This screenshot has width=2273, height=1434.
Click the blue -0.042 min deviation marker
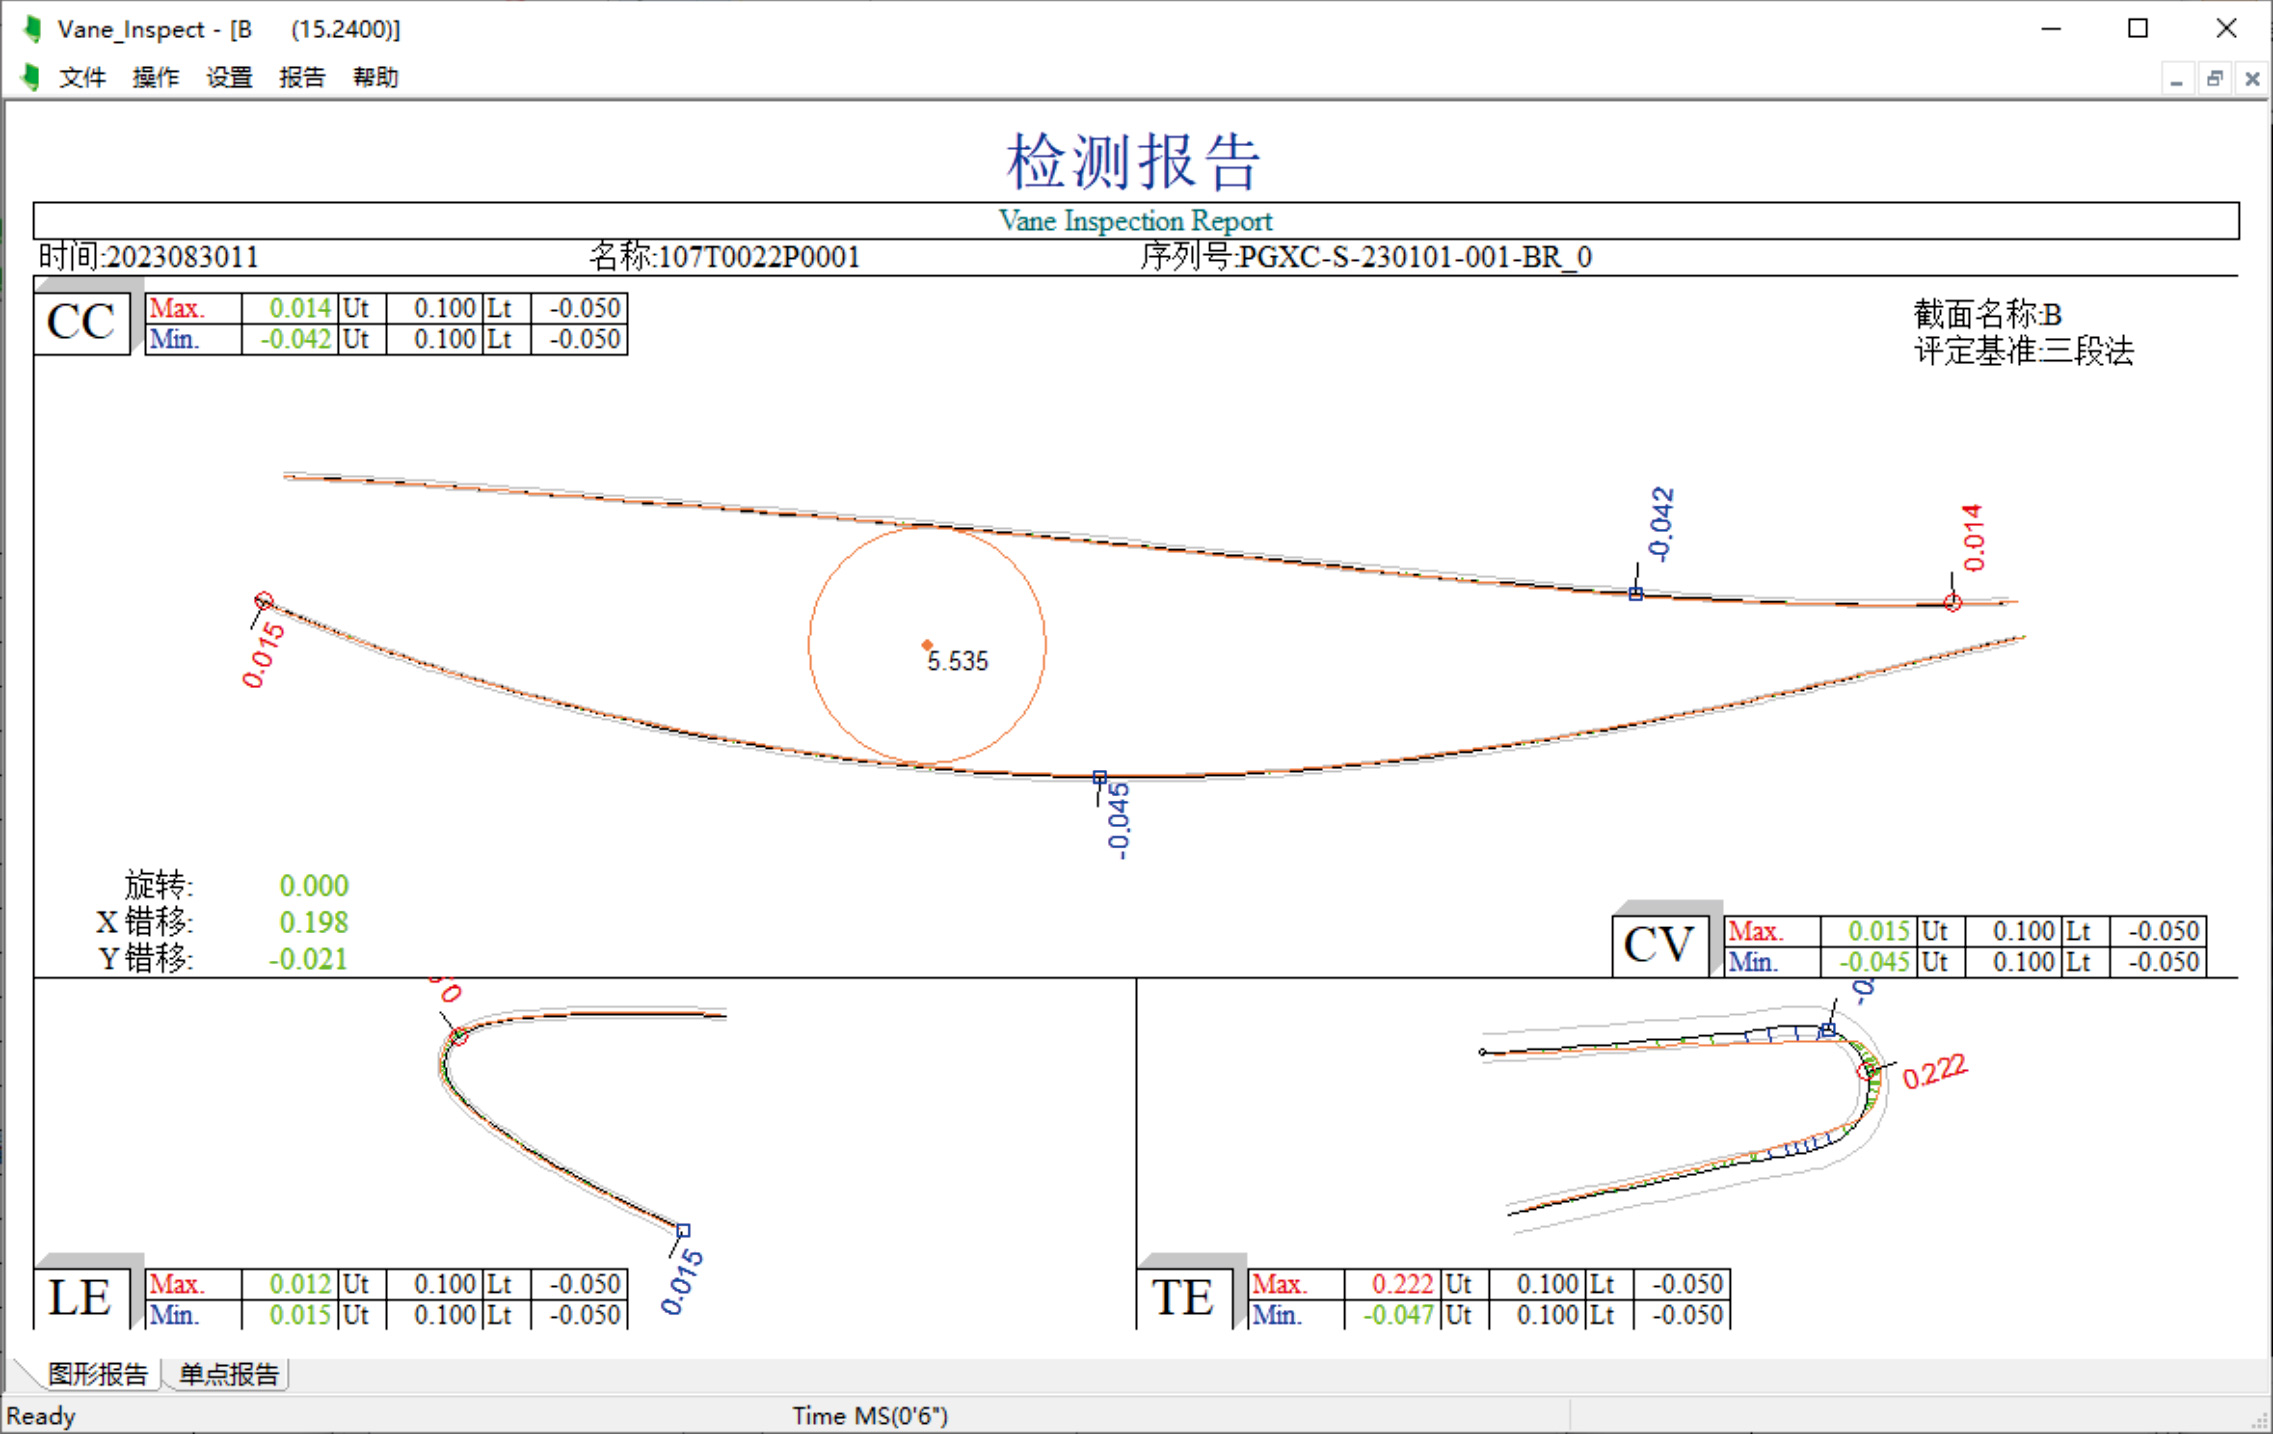(1636, 594)
